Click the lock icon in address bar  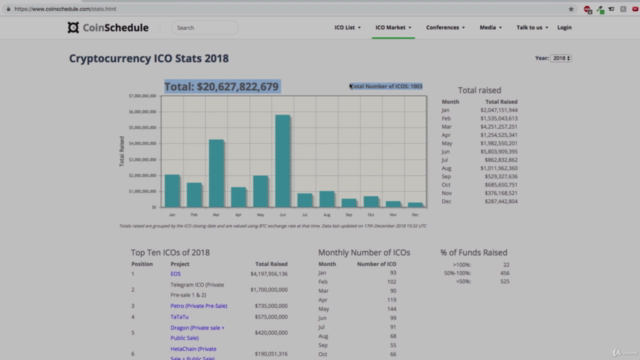(x=8, y=9)
